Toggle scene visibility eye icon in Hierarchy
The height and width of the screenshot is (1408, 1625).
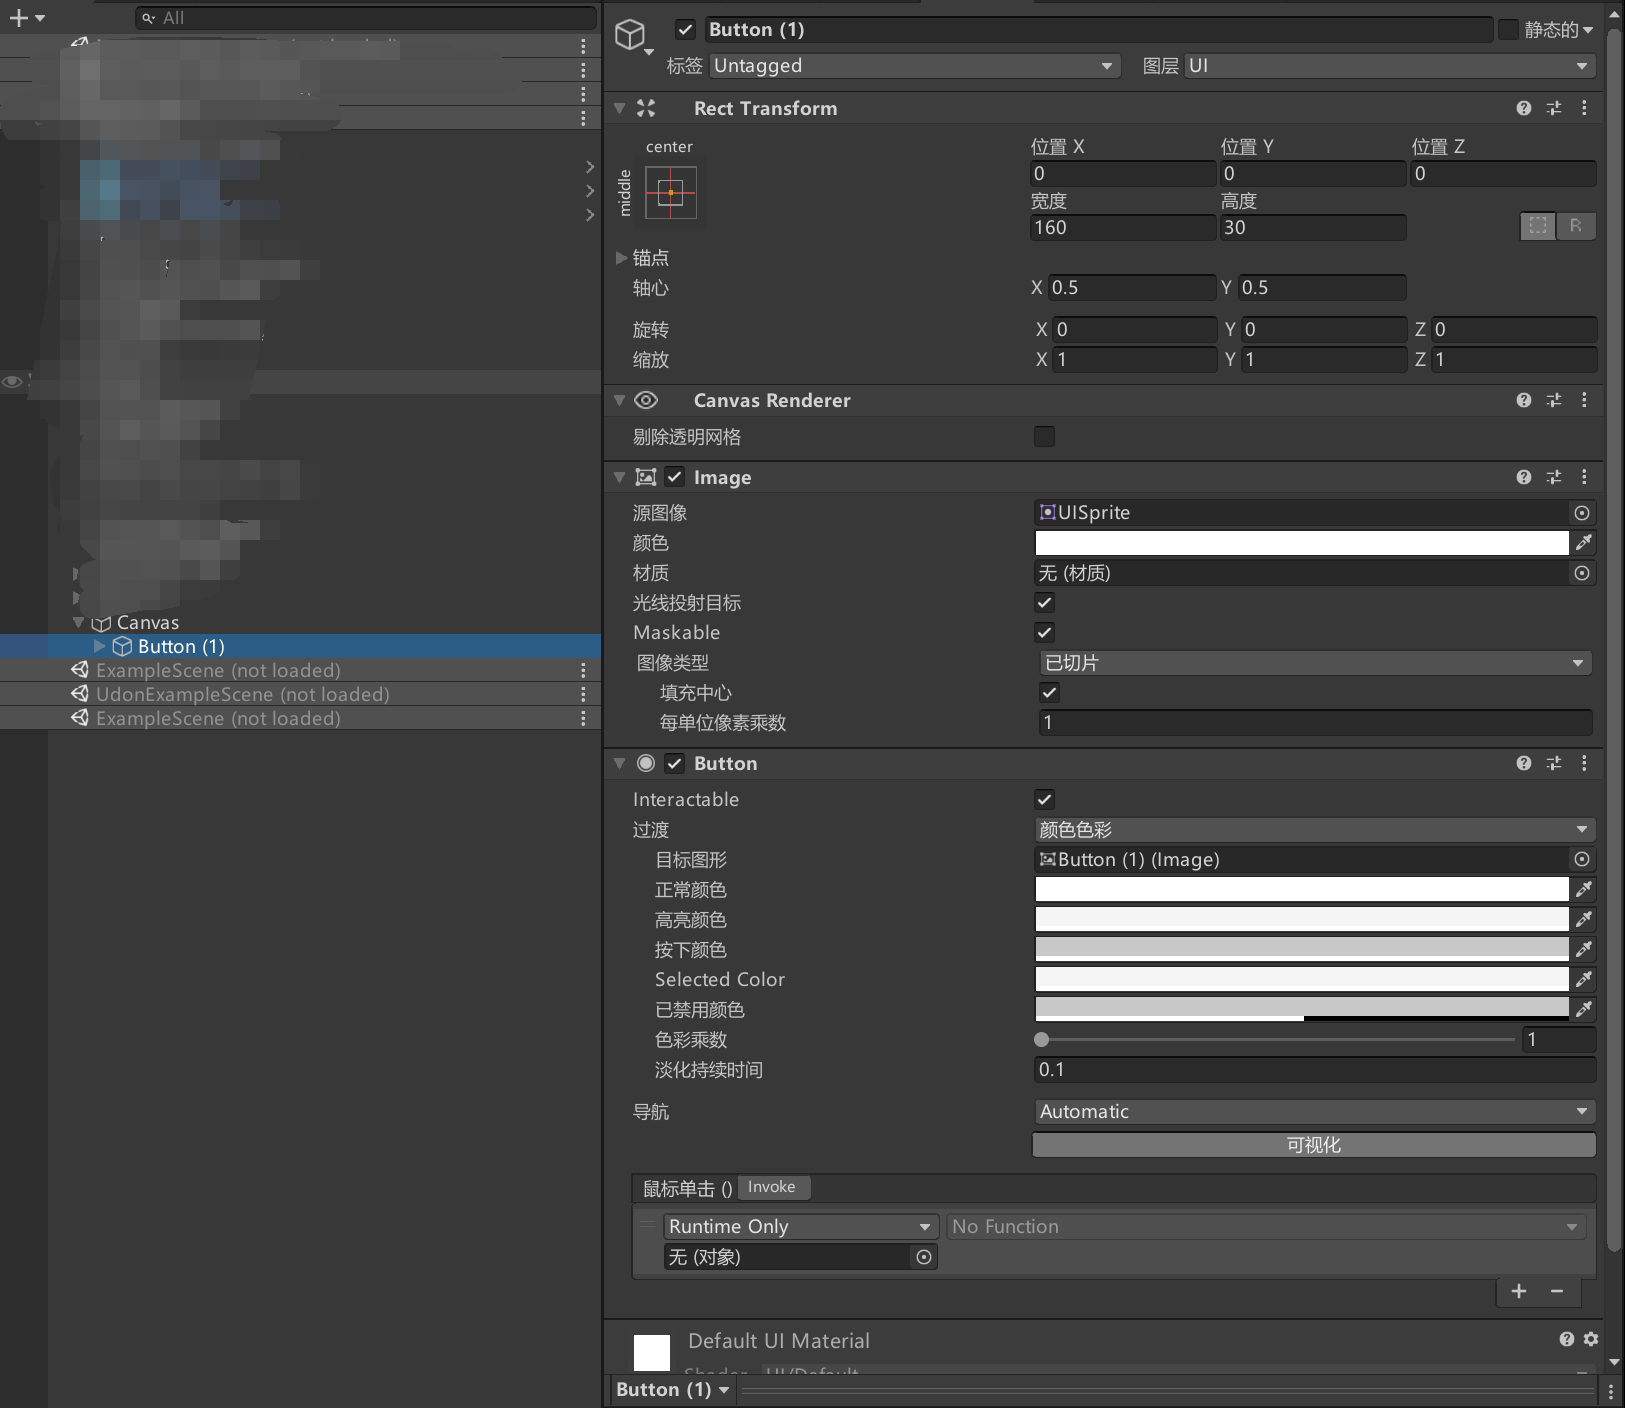12,382
